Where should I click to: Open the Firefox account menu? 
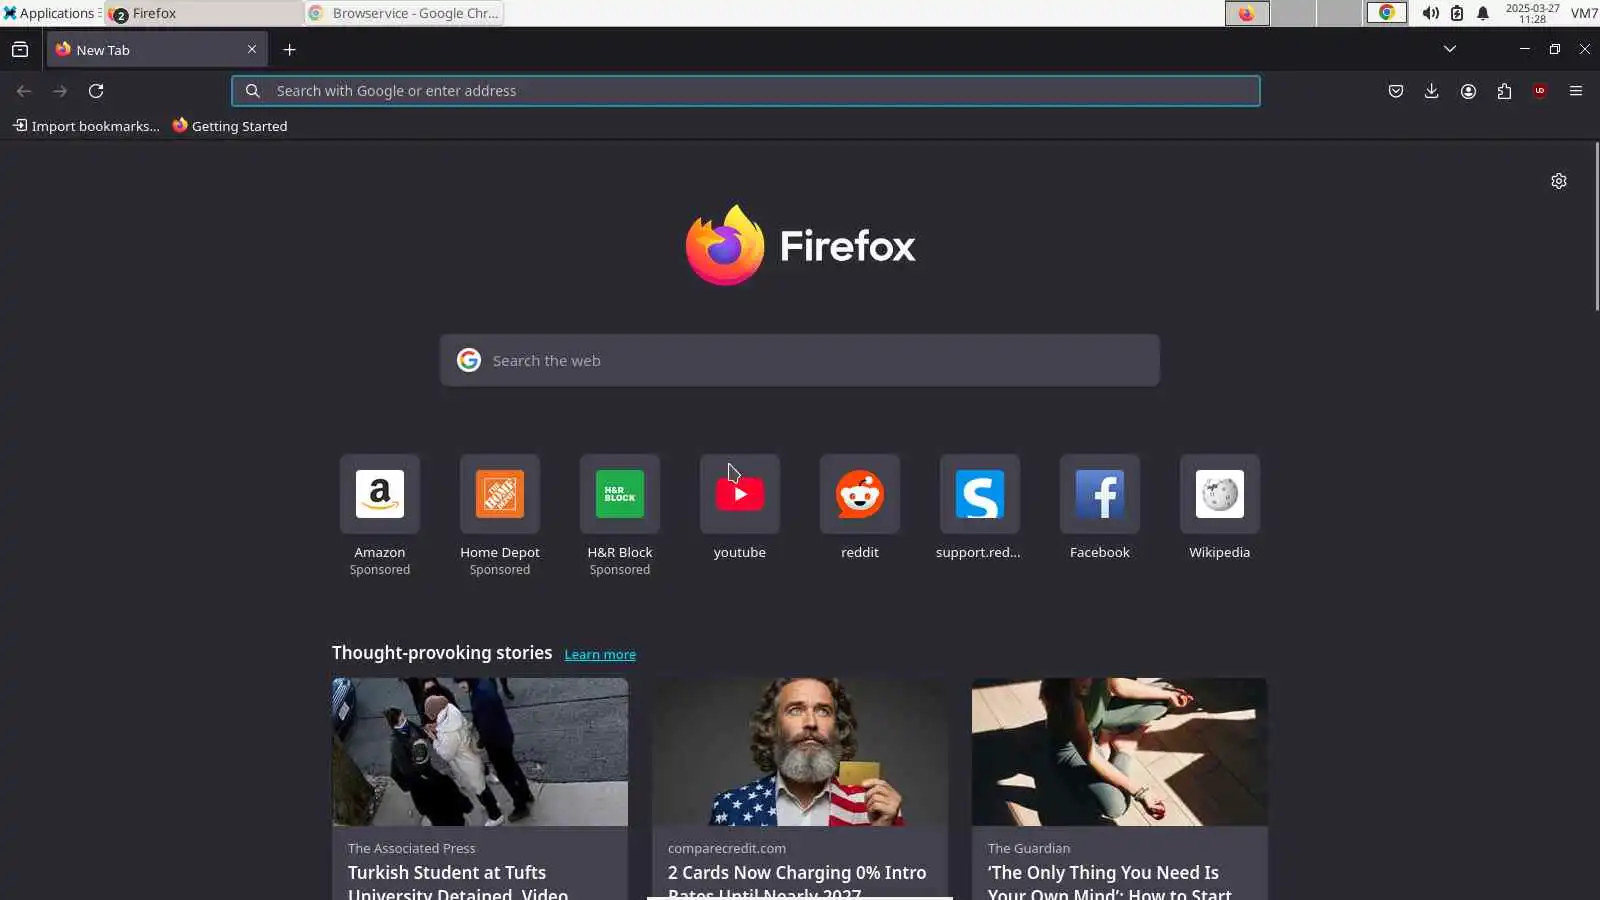[x=1468, y=91]
